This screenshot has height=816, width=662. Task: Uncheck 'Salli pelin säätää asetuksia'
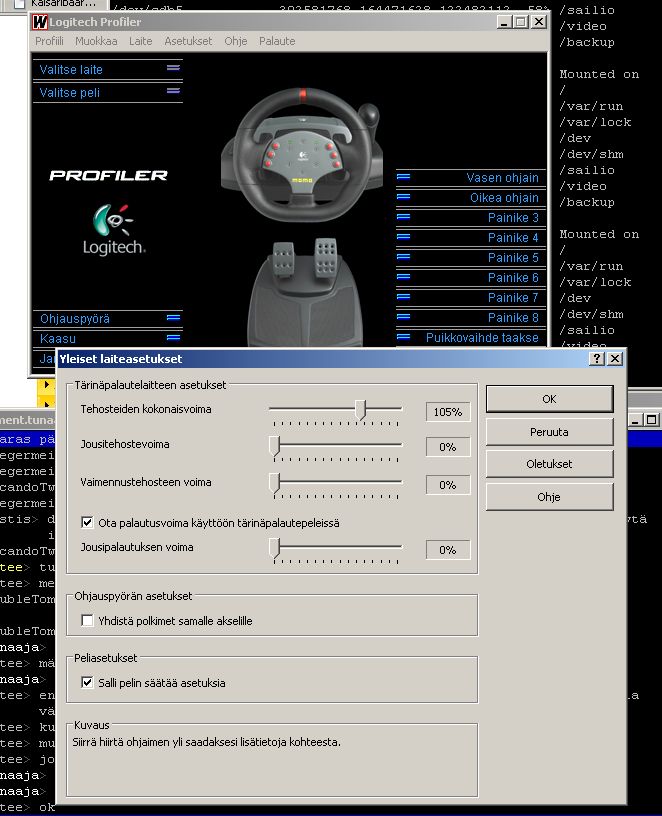87,683
